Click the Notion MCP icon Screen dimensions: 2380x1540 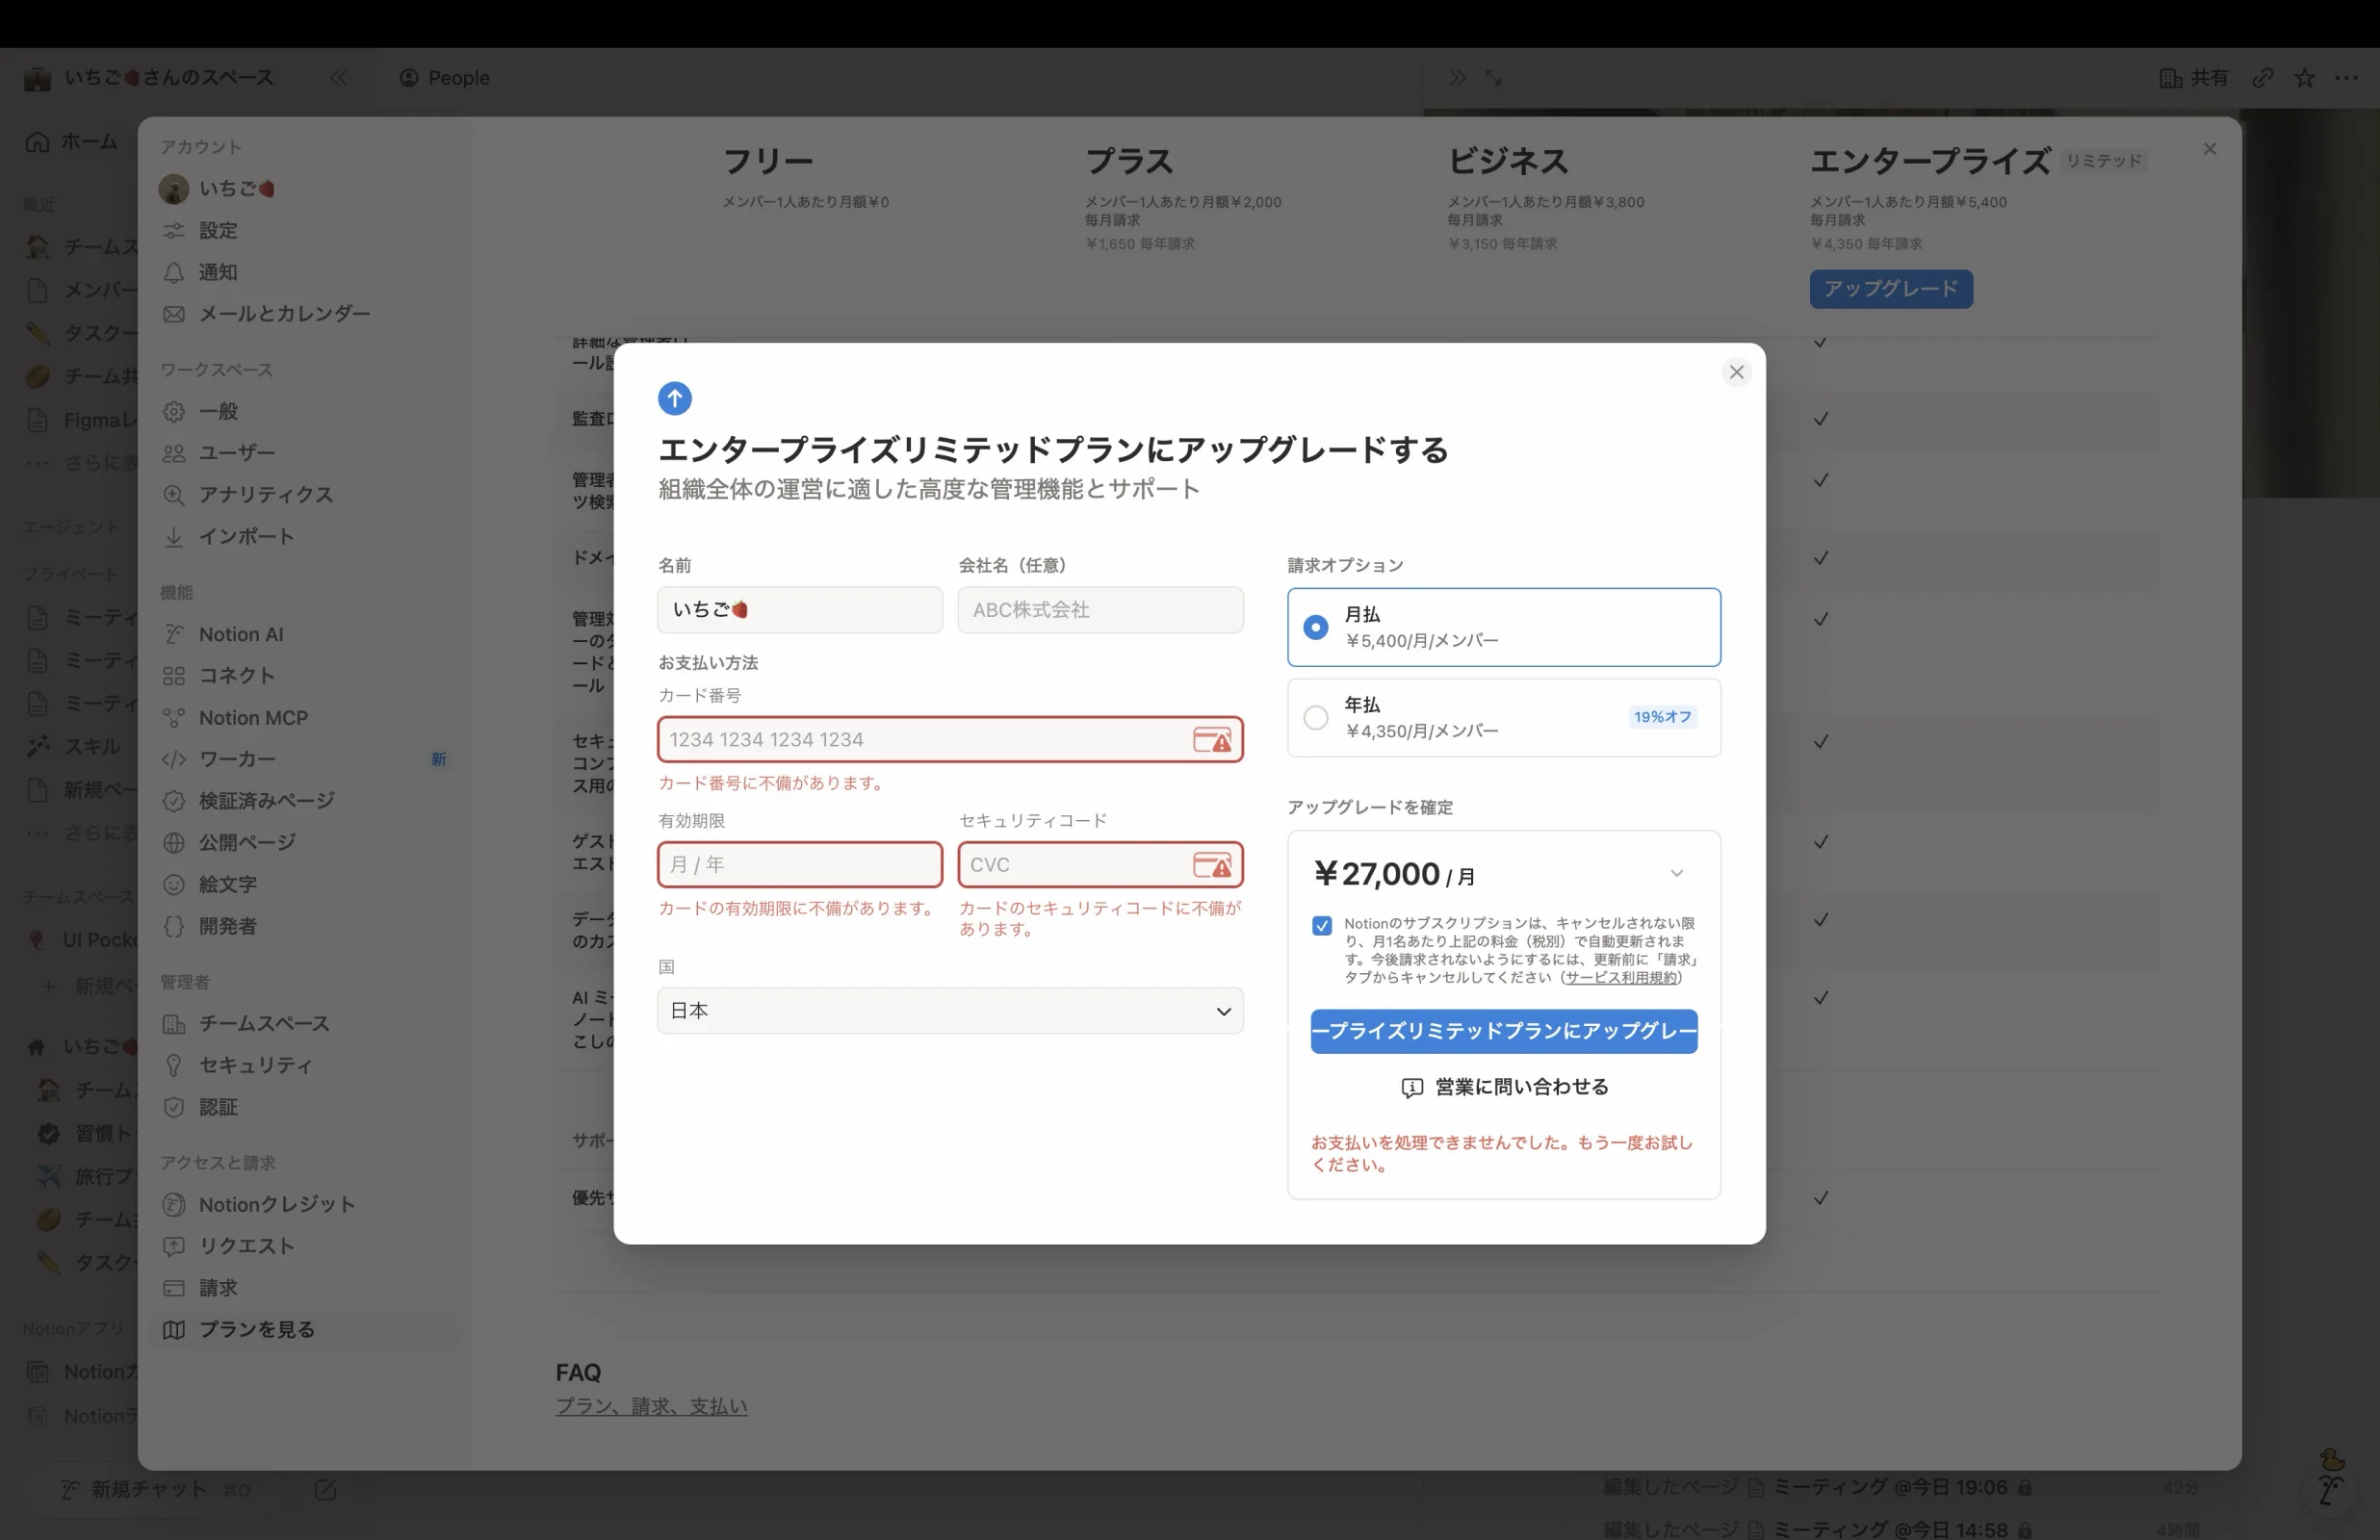click(174, 718)
